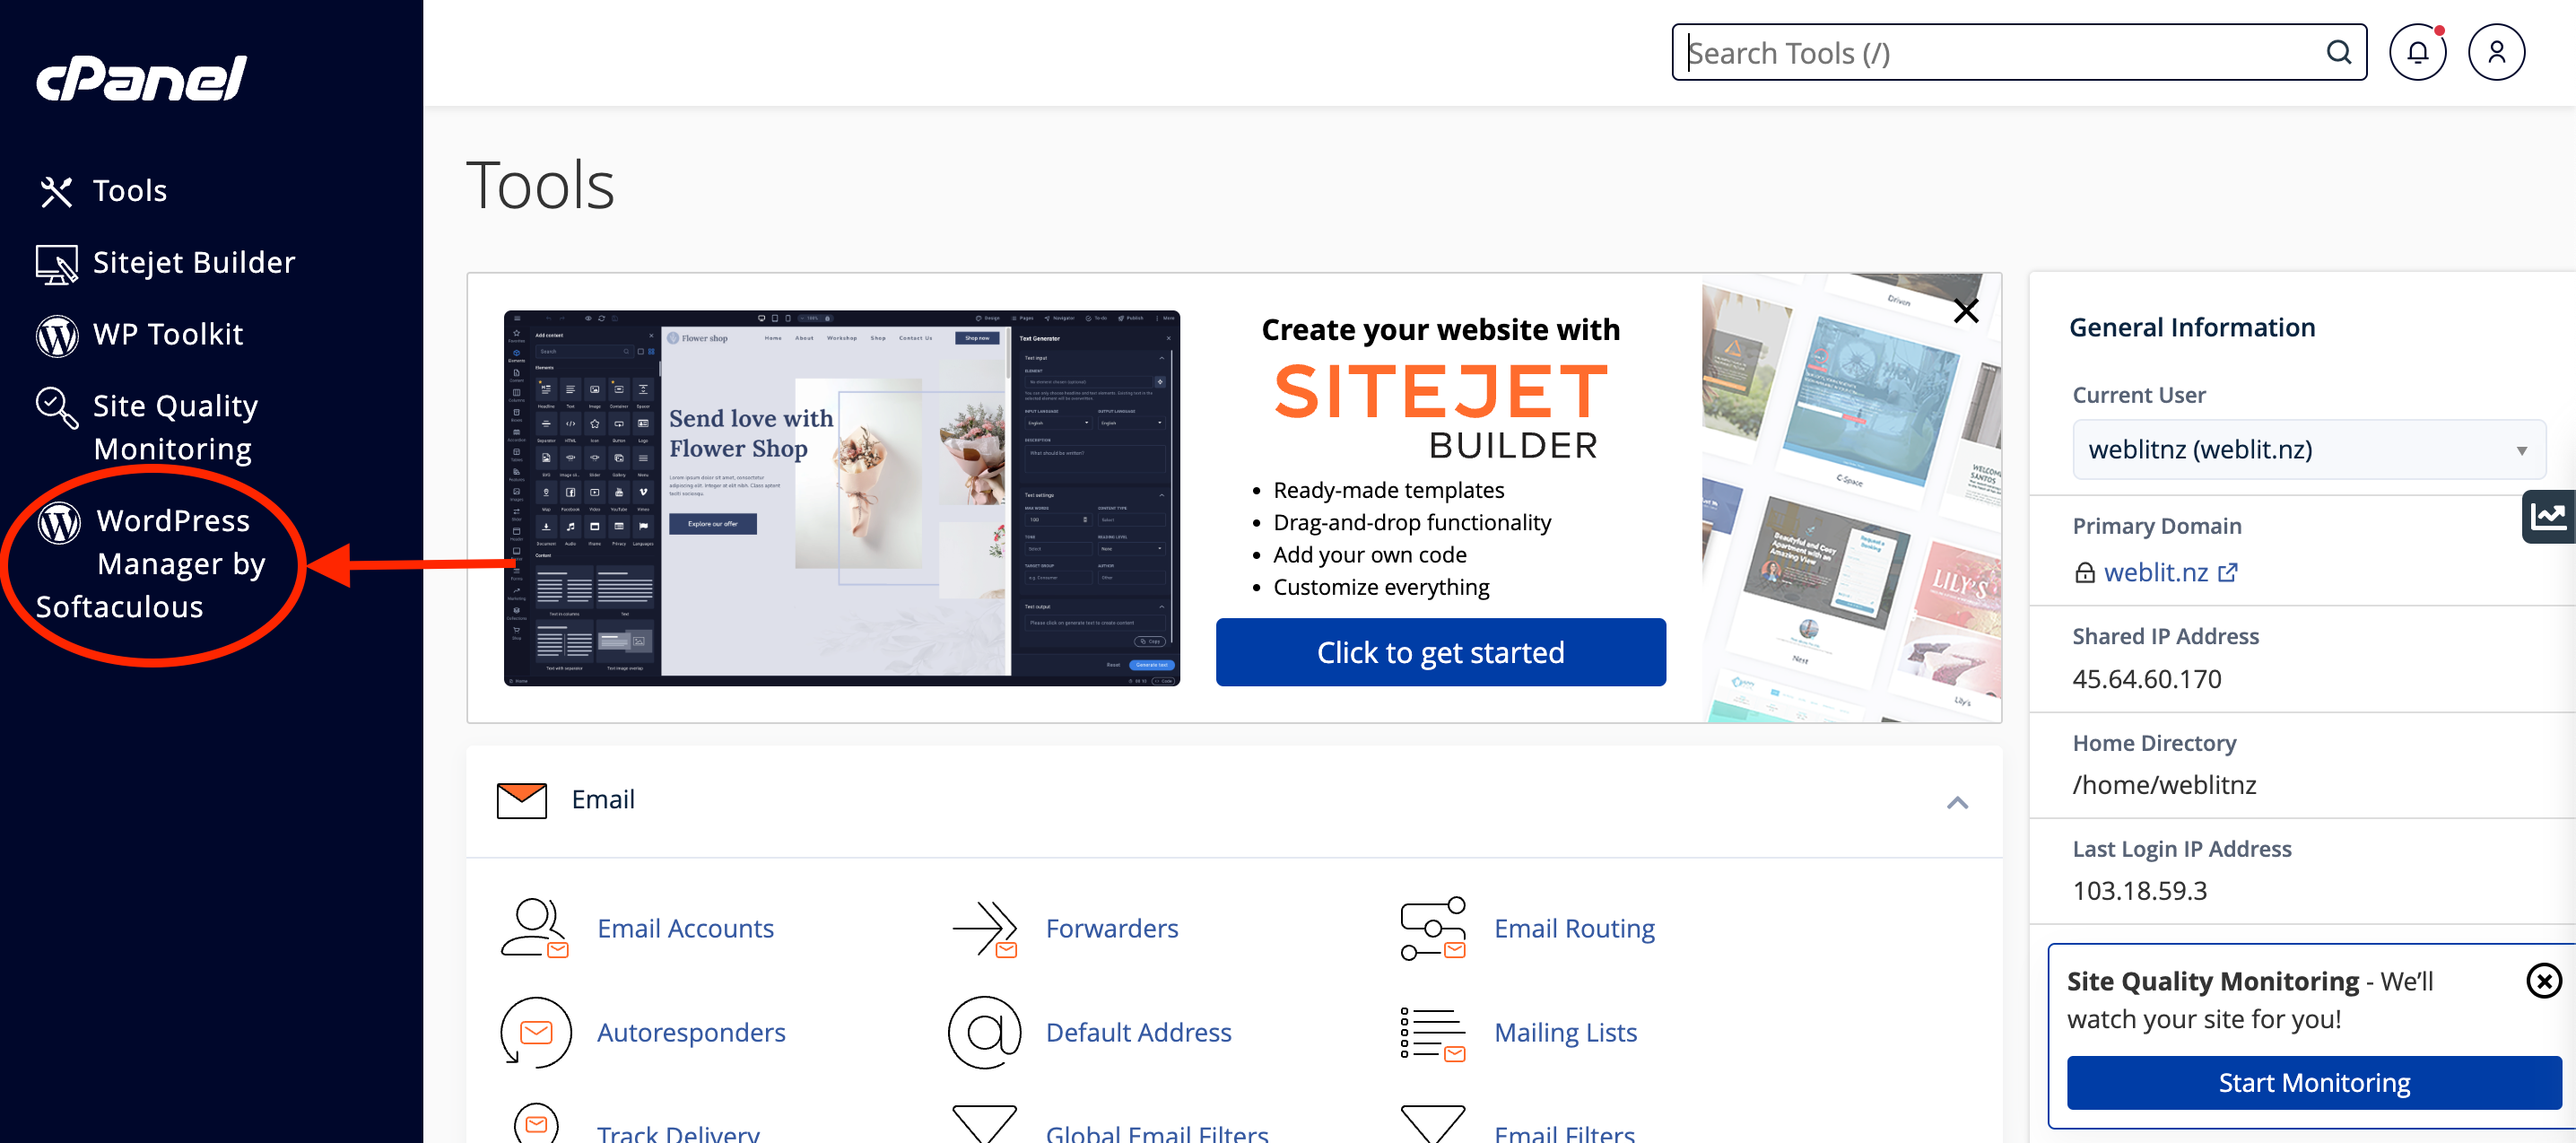Click the Email section header label

click(x=603, y=800)
